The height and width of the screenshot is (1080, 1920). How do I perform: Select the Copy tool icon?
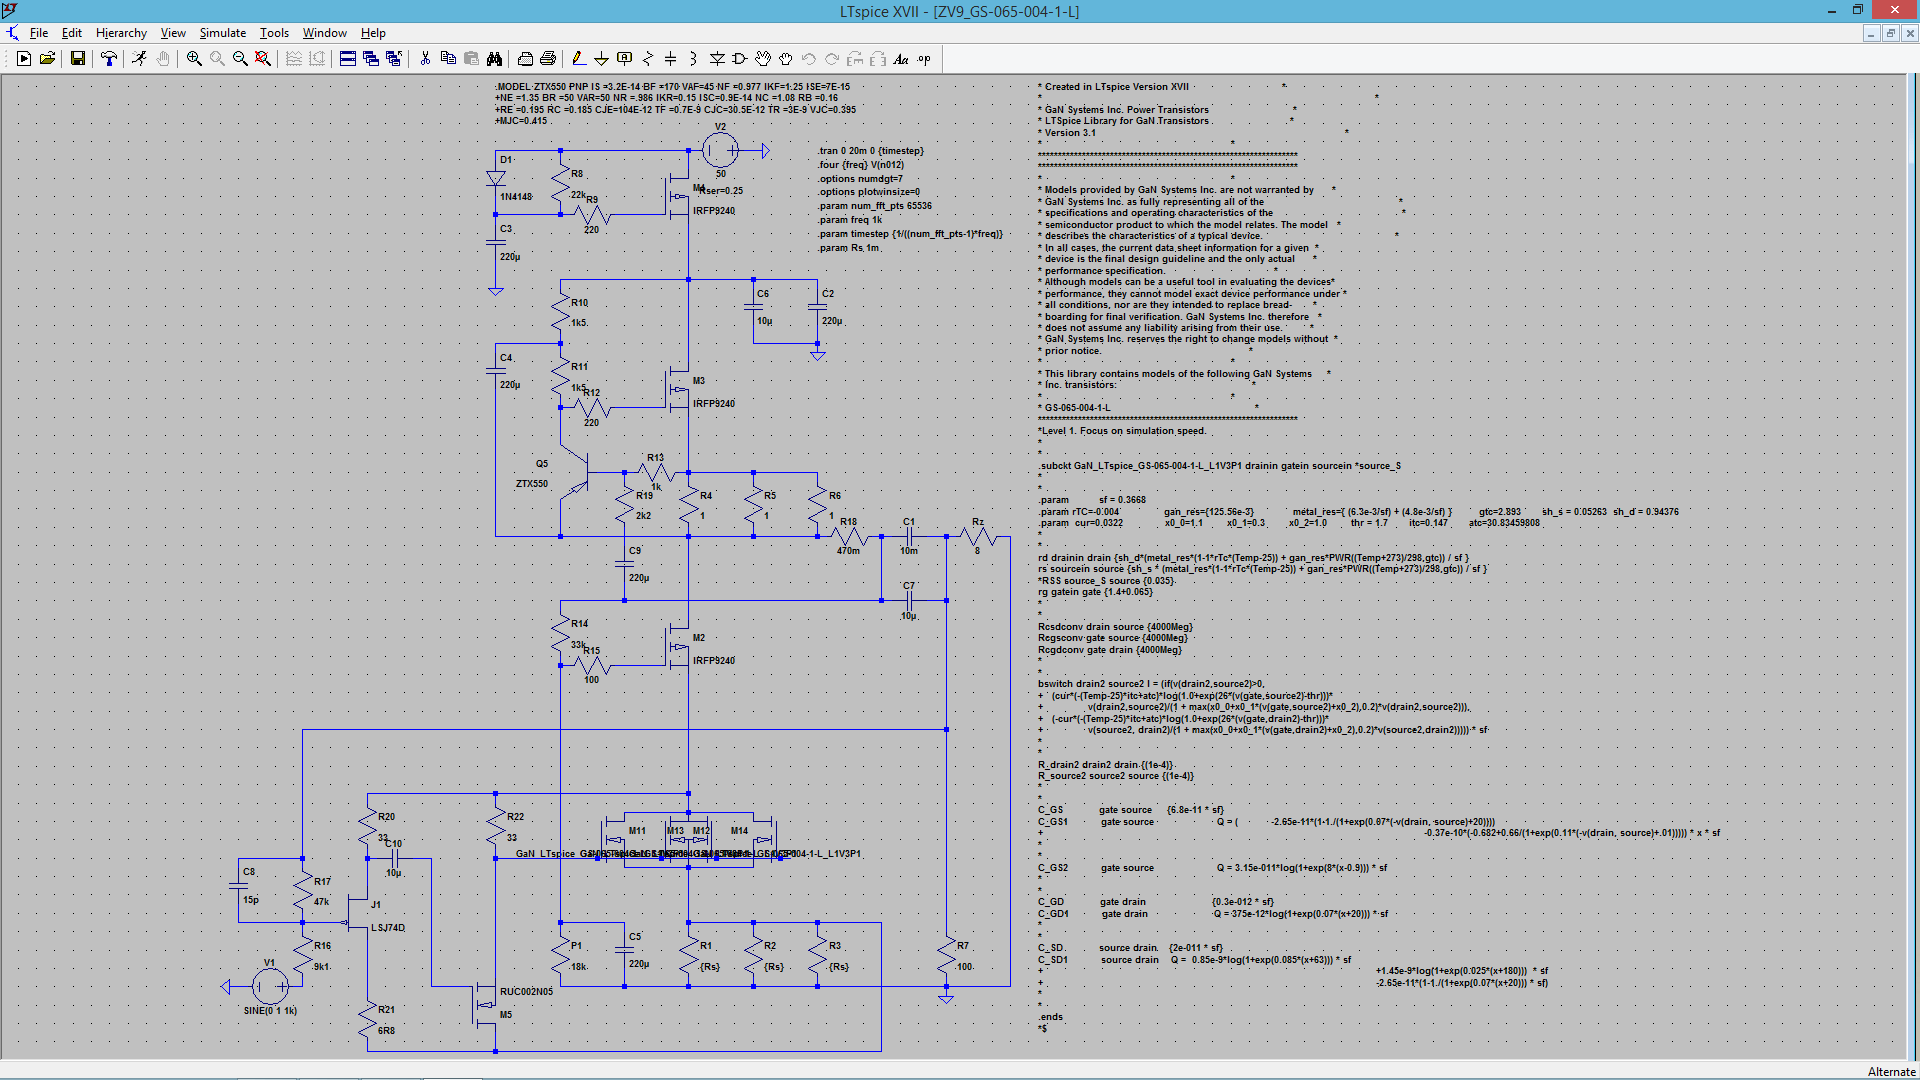tap(448, 59)
